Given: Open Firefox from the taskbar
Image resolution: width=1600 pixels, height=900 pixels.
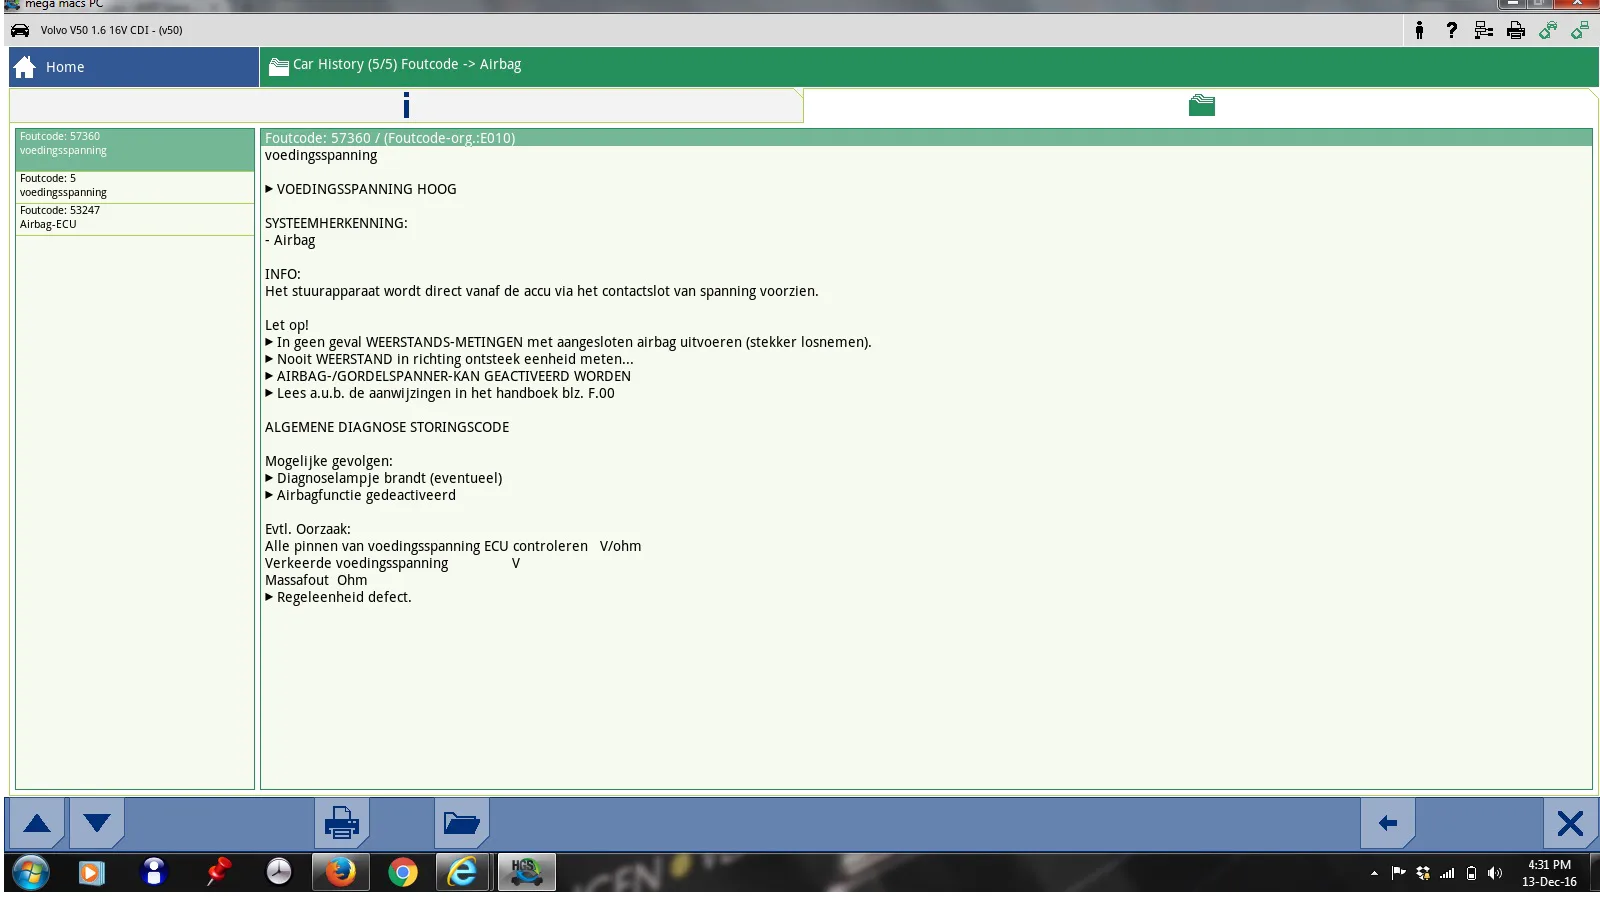Looking at the screenshot, I should point(340,872).
